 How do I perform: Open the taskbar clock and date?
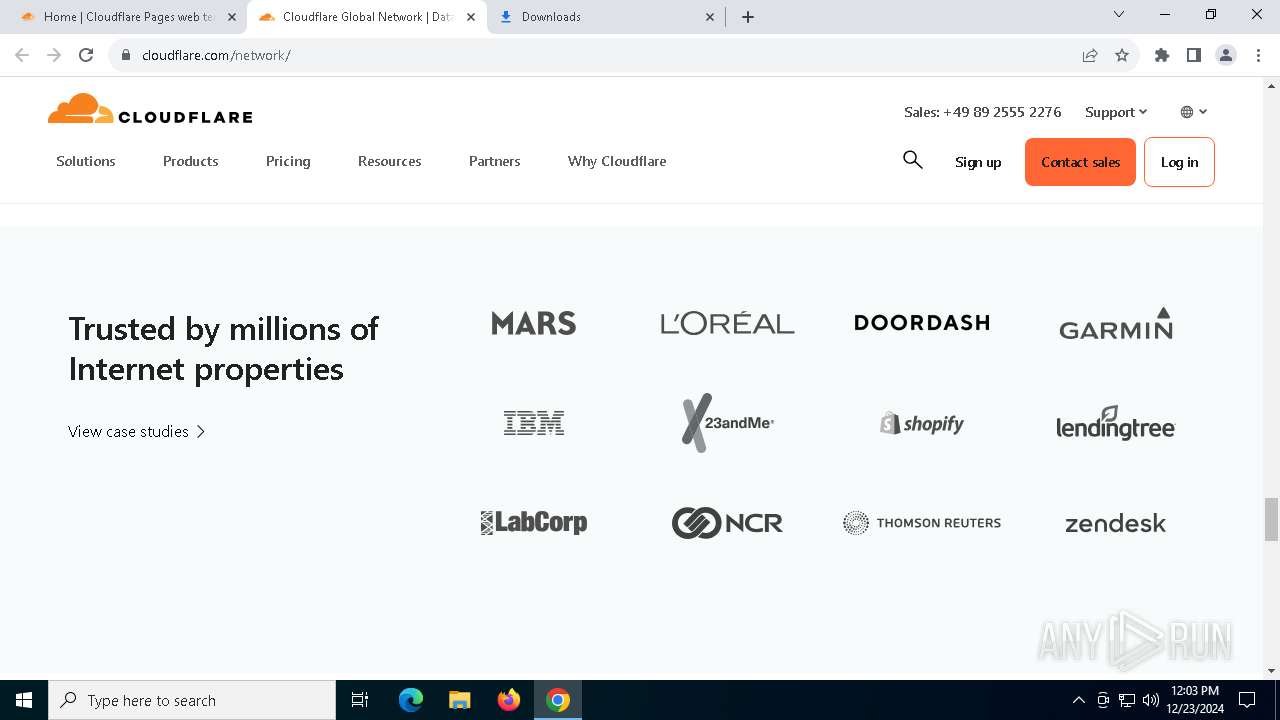pos(1194,700)
